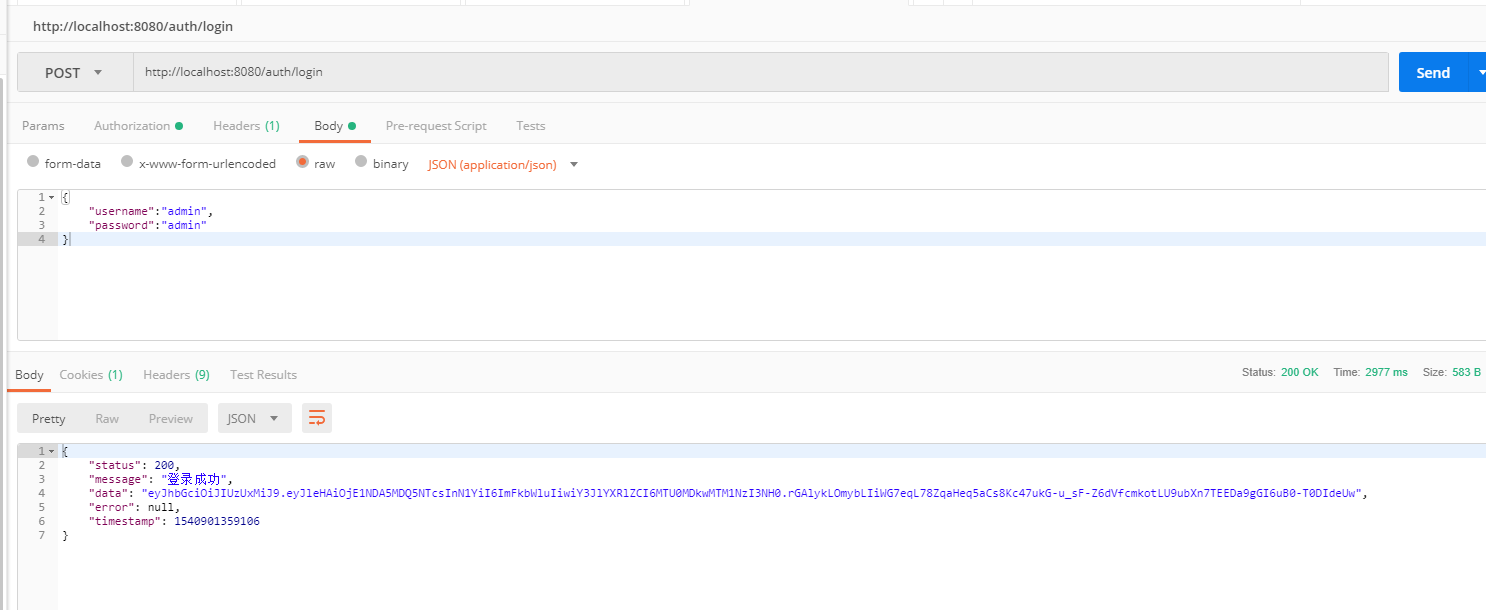The image size is (1486, 610).
Task: Open the Test Results tab
Action: pos(263,375)
